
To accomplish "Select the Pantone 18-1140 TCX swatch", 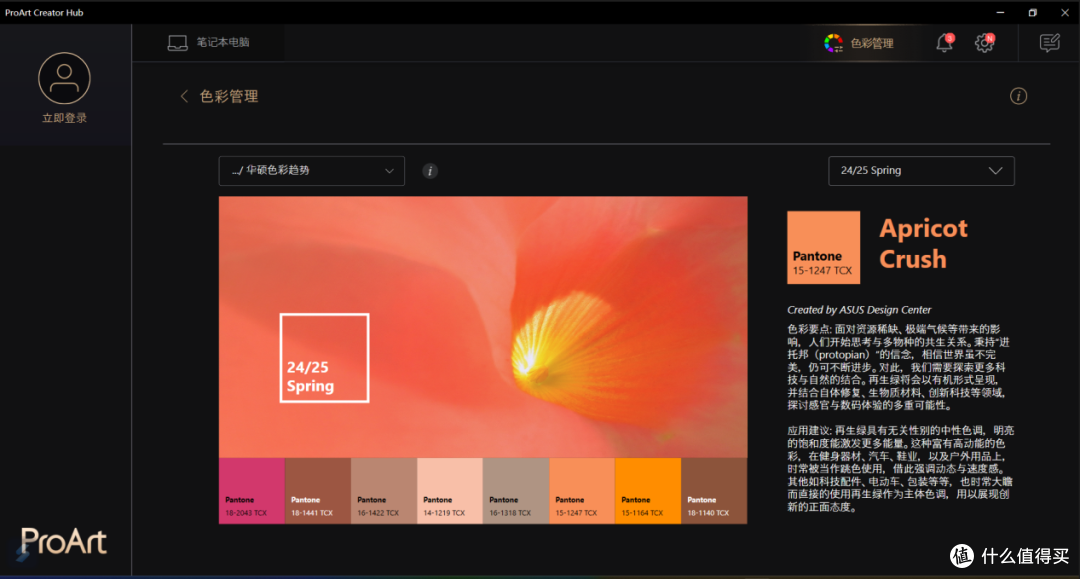I will click(x=714, y=491).
